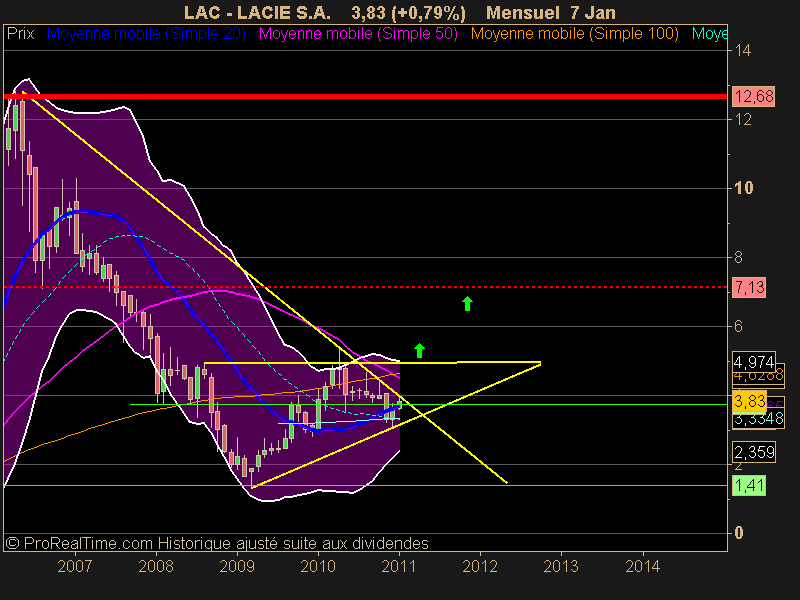Click the 2013 label on time axis
Screen dimensions: 800x600
pos(561,566)
